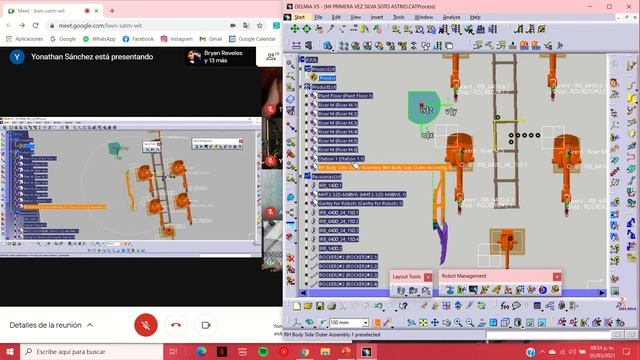640x360 pixels.
Task: Click Chrome icon in Windows taskbar
Action: (304, 351)
